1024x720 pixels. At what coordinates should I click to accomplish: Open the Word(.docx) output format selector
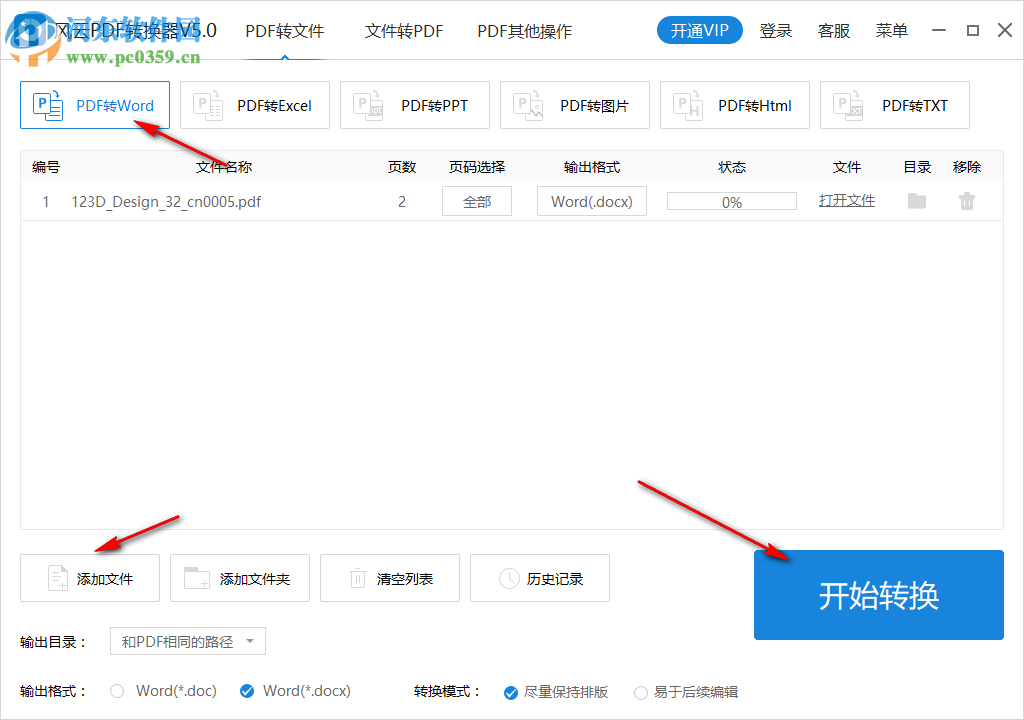591,200
